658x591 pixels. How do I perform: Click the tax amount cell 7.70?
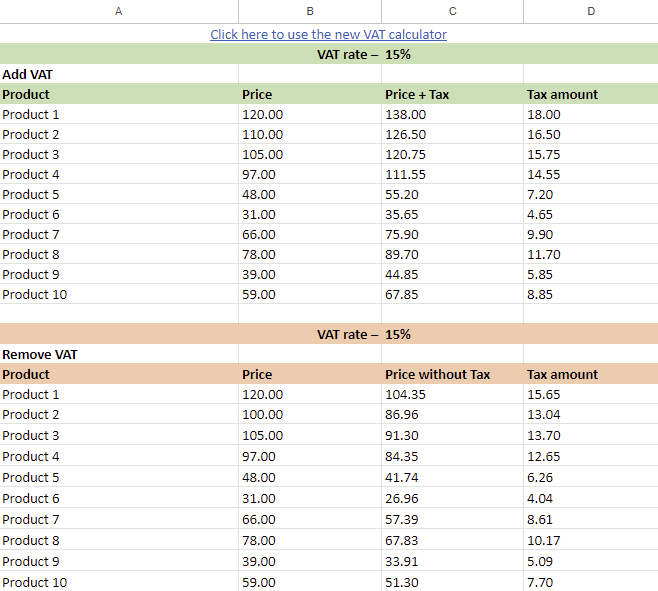[540, 582]
